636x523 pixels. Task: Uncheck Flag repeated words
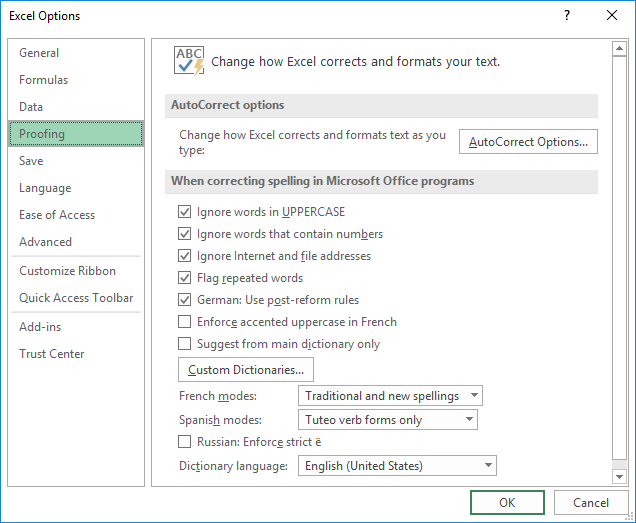coord(185,278)
